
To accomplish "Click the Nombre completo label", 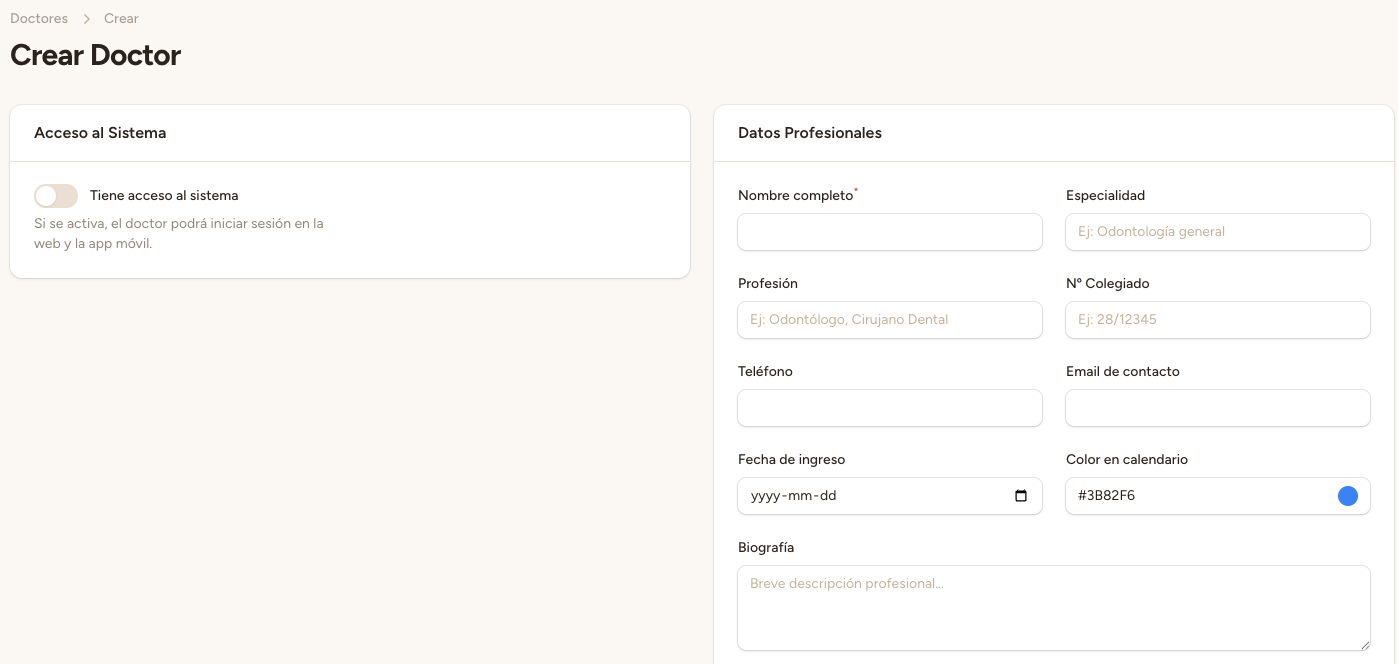I will click(x=796, y=196).
